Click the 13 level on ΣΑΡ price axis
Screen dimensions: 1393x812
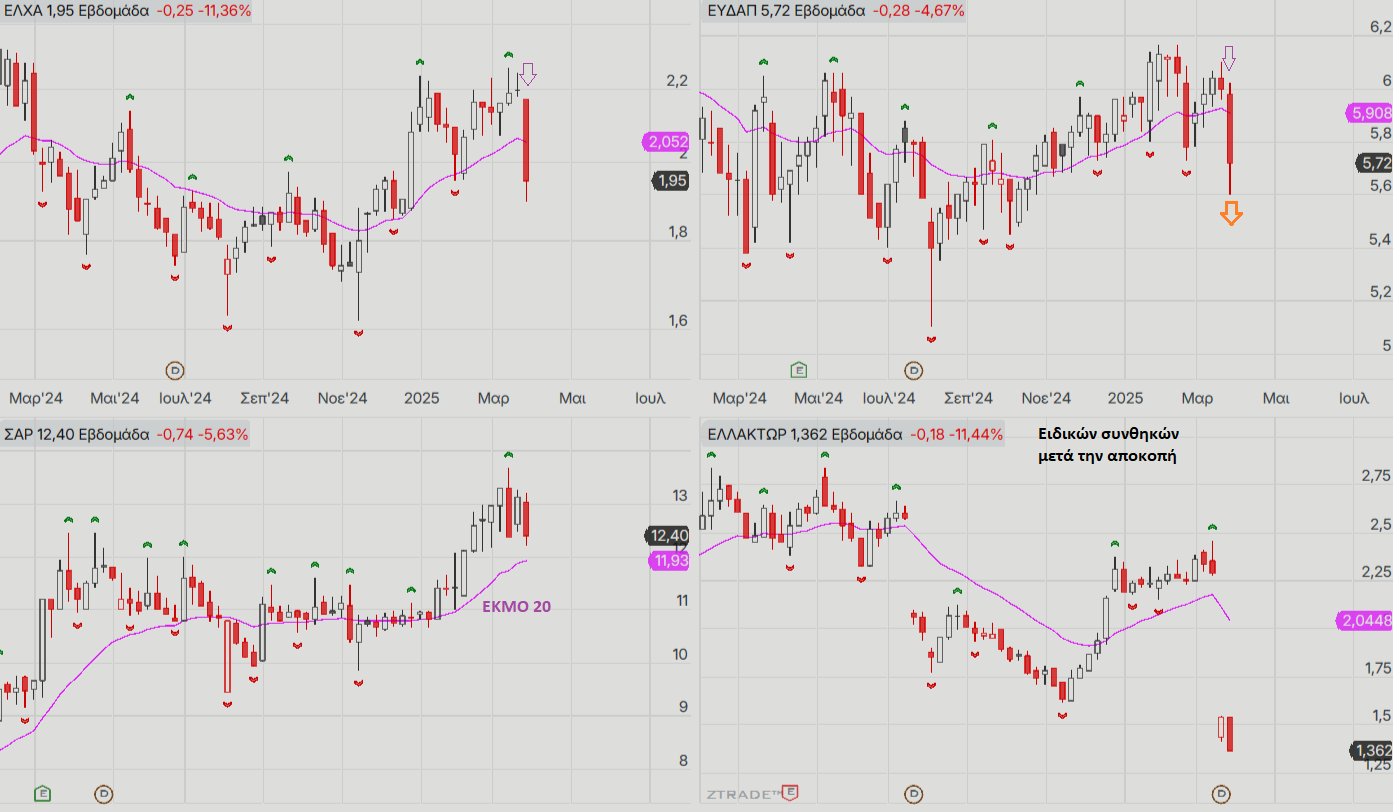coord(680,495)
